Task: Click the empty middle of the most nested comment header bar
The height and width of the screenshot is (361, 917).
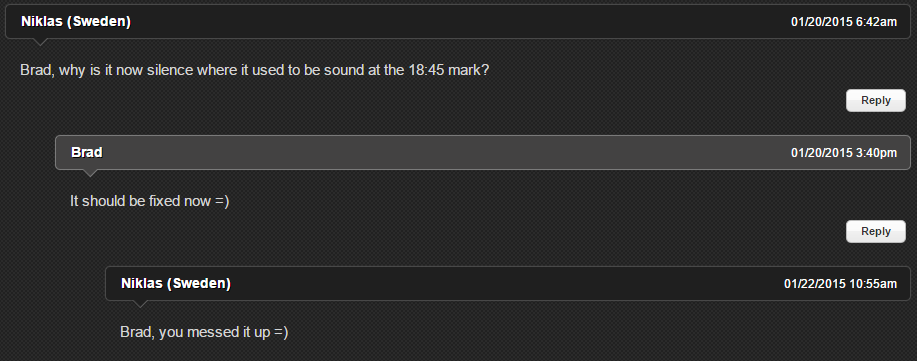Action: click(x=506, y=284)
